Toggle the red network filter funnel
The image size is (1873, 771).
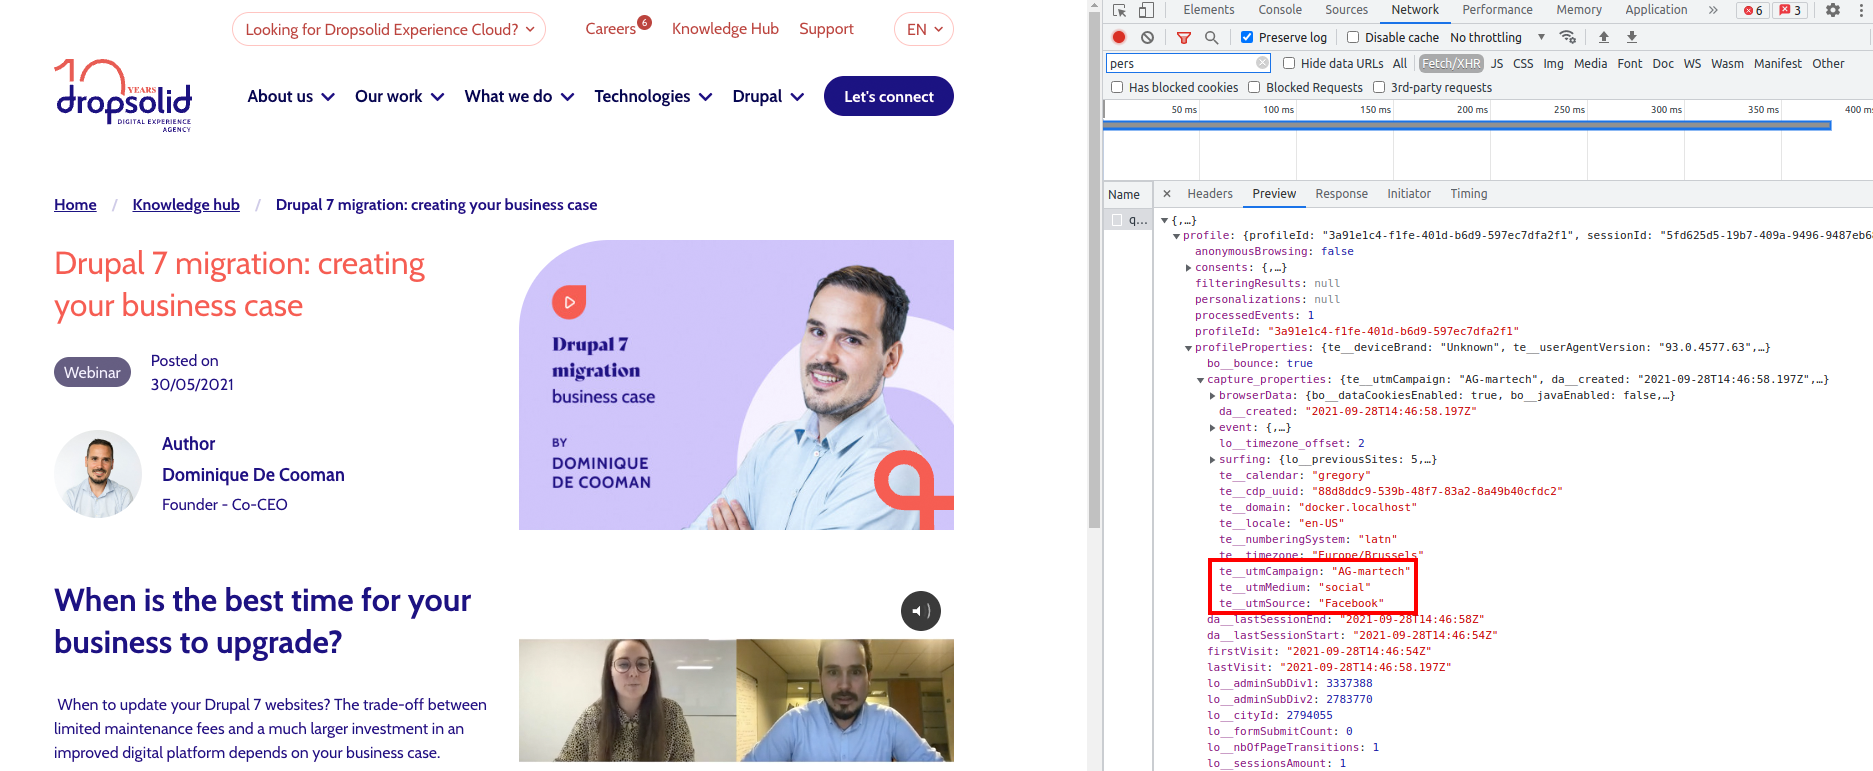[1184, 37]
